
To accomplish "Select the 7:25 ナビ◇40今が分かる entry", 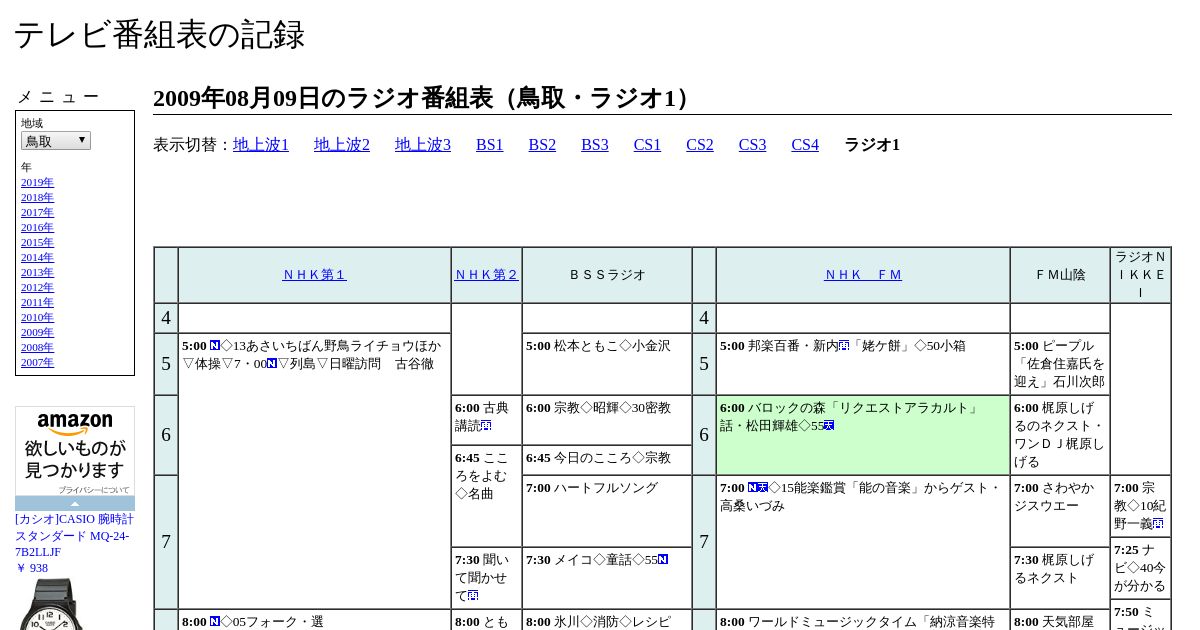I will pyautogui.click(x=1141, y=568).
